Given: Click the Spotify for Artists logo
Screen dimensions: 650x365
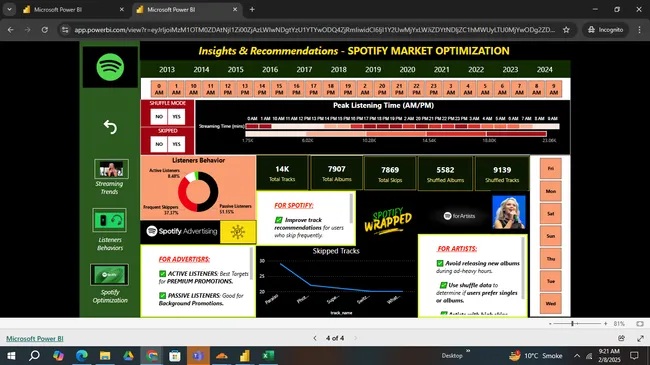Looking at the screenshot, I should pos(459,216).
